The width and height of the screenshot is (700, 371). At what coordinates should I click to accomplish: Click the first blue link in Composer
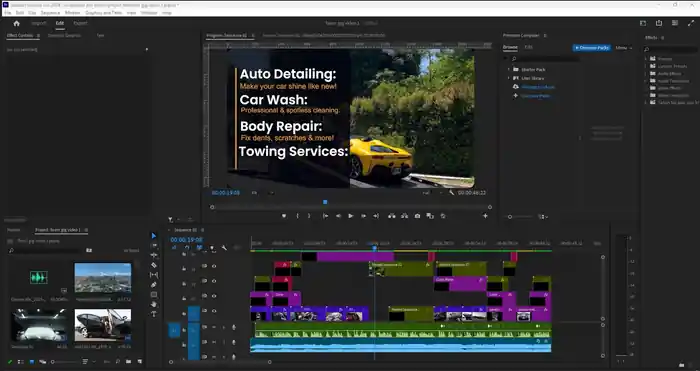click(538, 87)
